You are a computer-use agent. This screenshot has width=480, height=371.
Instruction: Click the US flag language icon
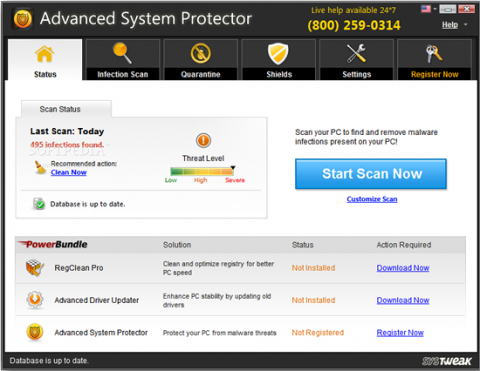point(426,9)
